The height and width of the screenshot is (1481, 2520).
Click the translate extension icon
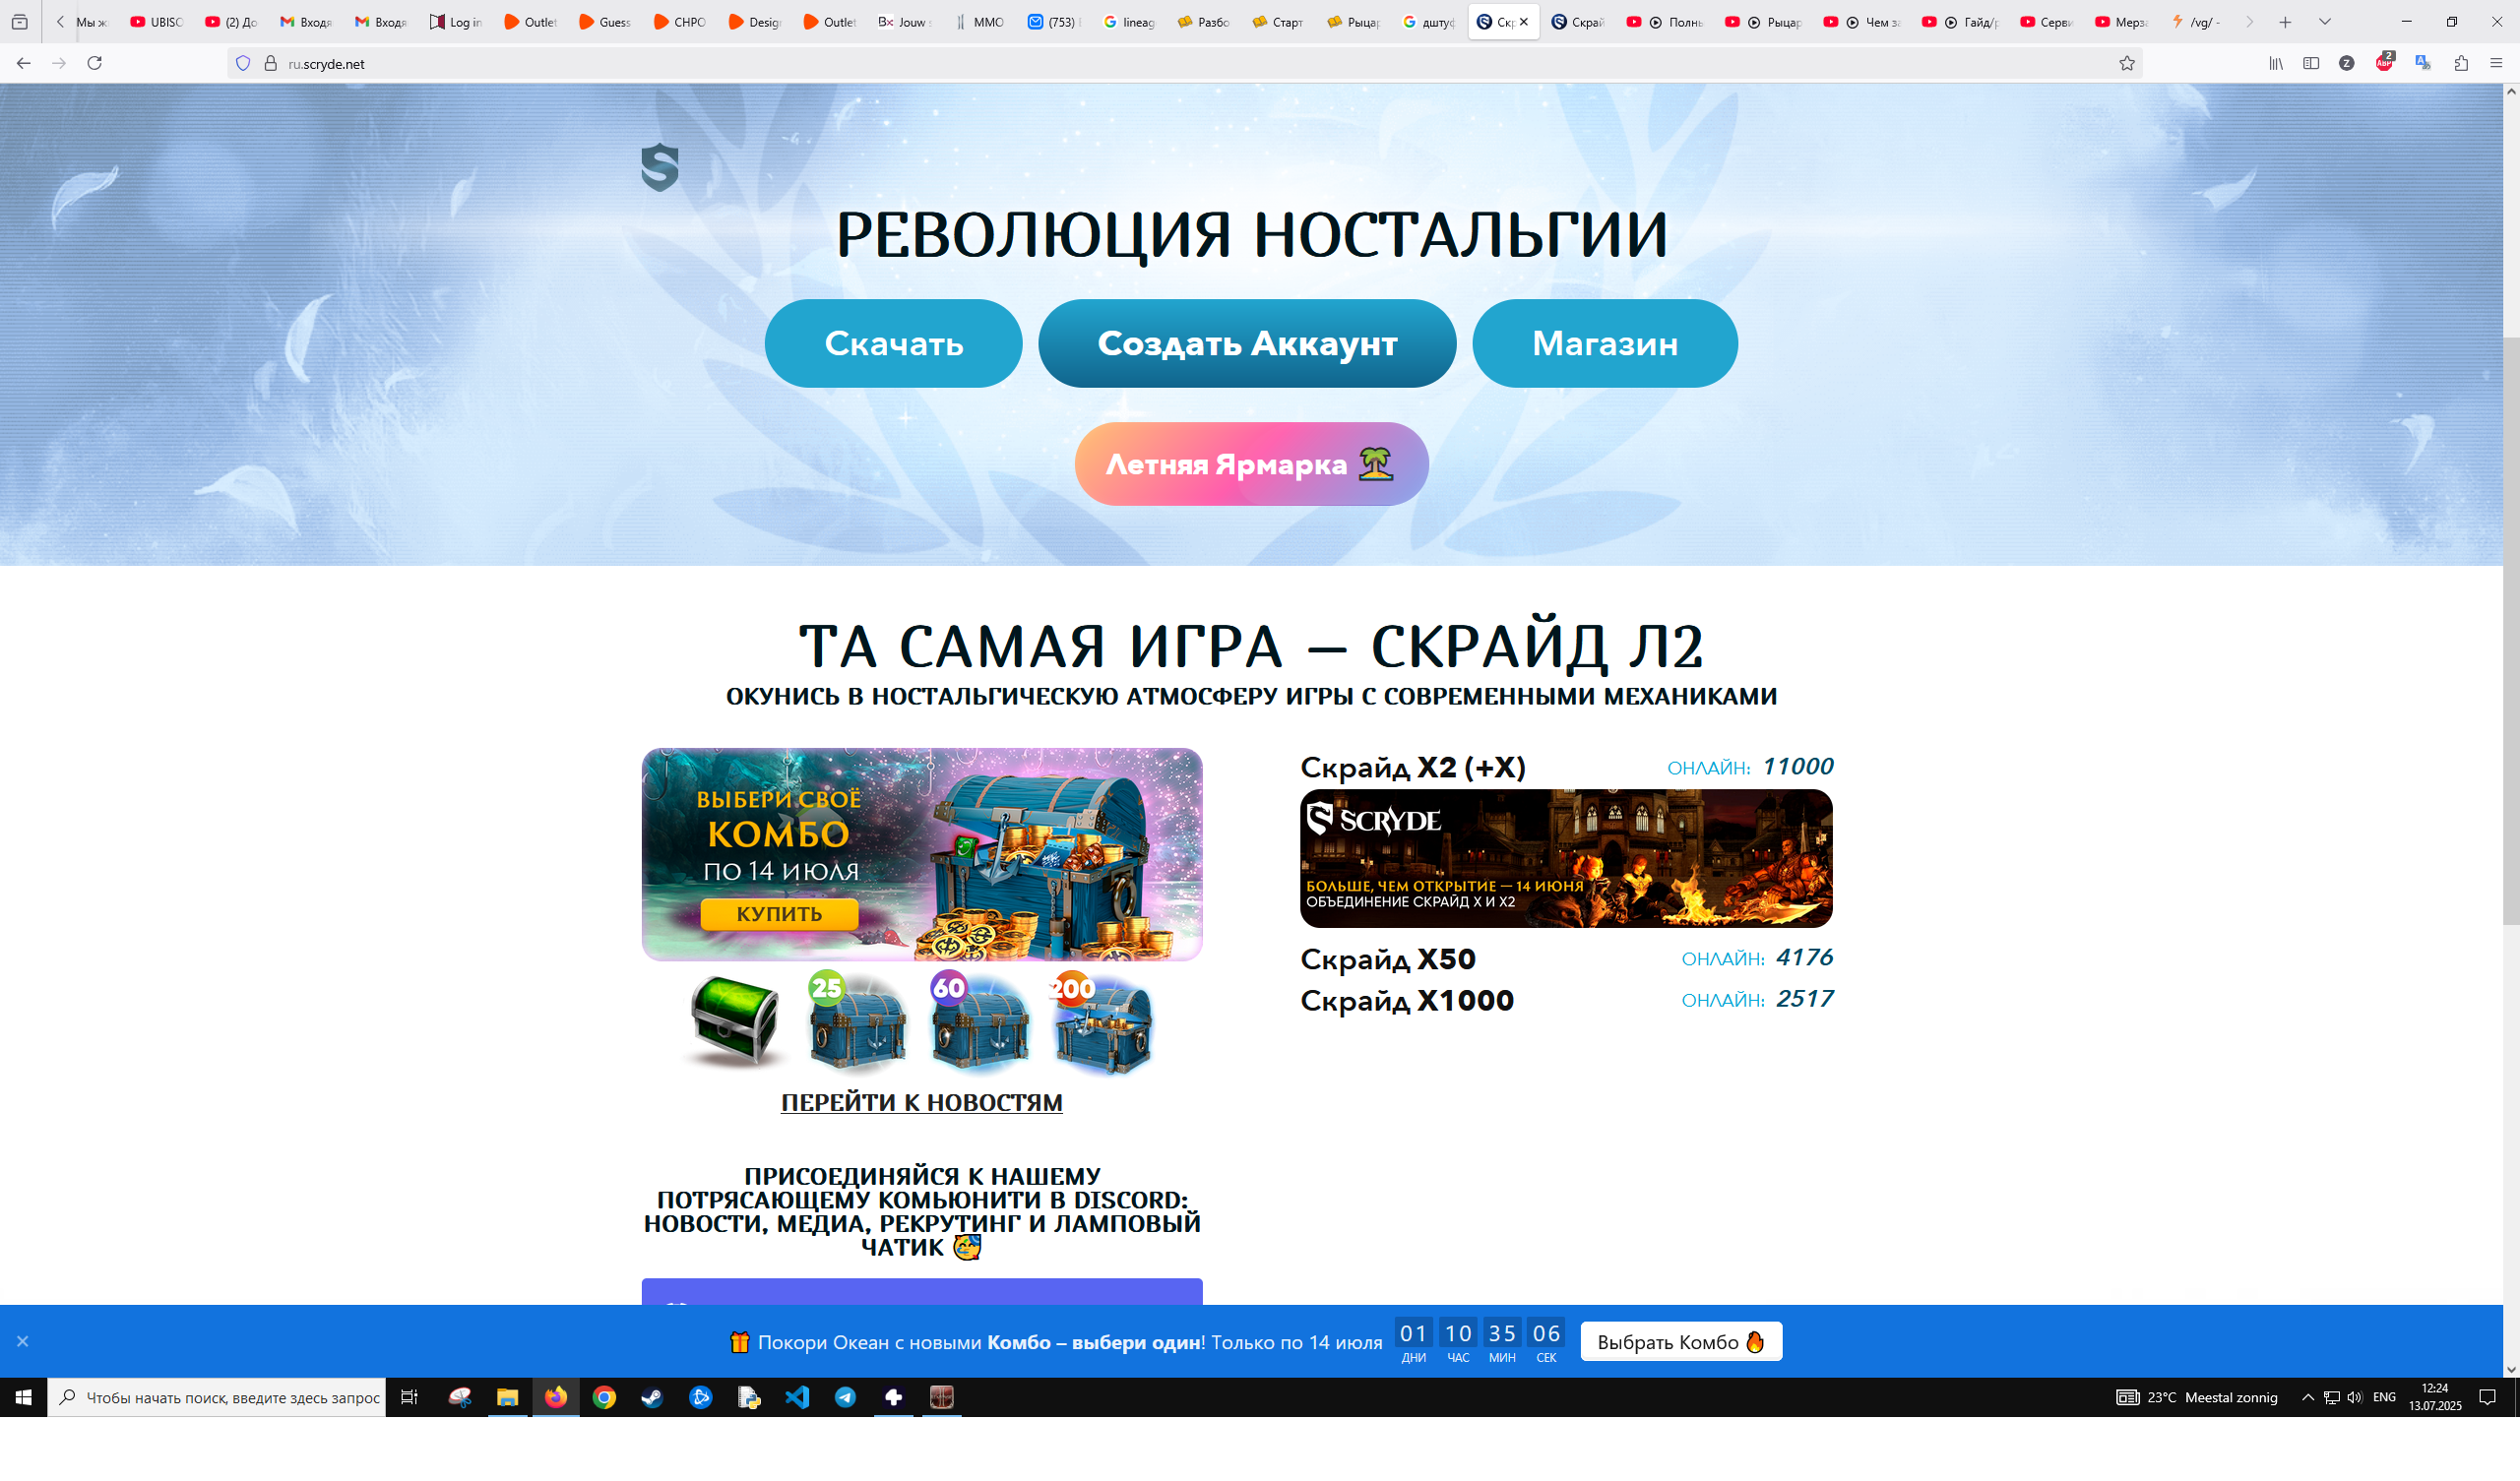click(x=2422, y=63)
